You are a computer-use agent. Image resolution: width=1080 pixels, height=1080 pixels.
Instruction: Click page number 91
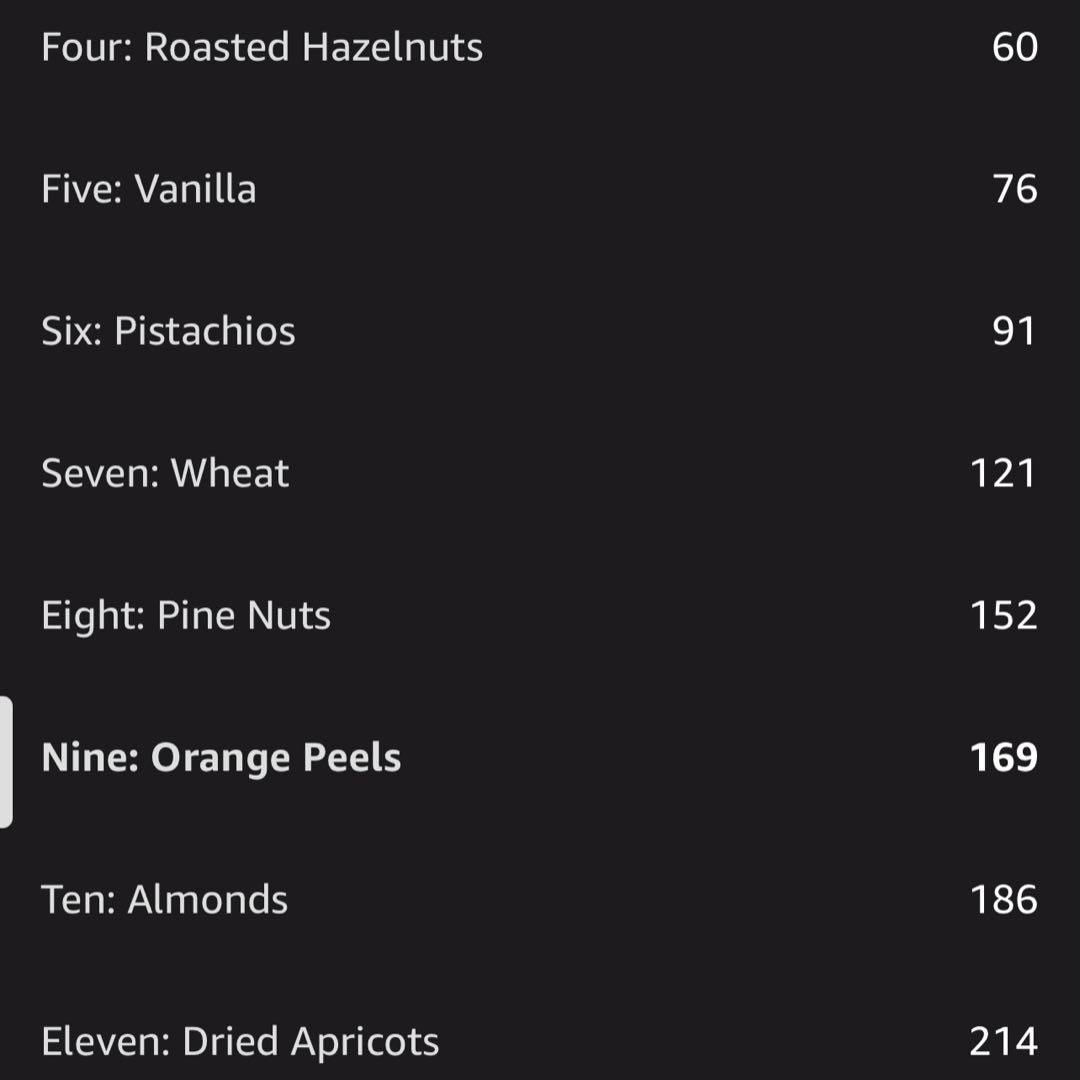[1014, 331]
